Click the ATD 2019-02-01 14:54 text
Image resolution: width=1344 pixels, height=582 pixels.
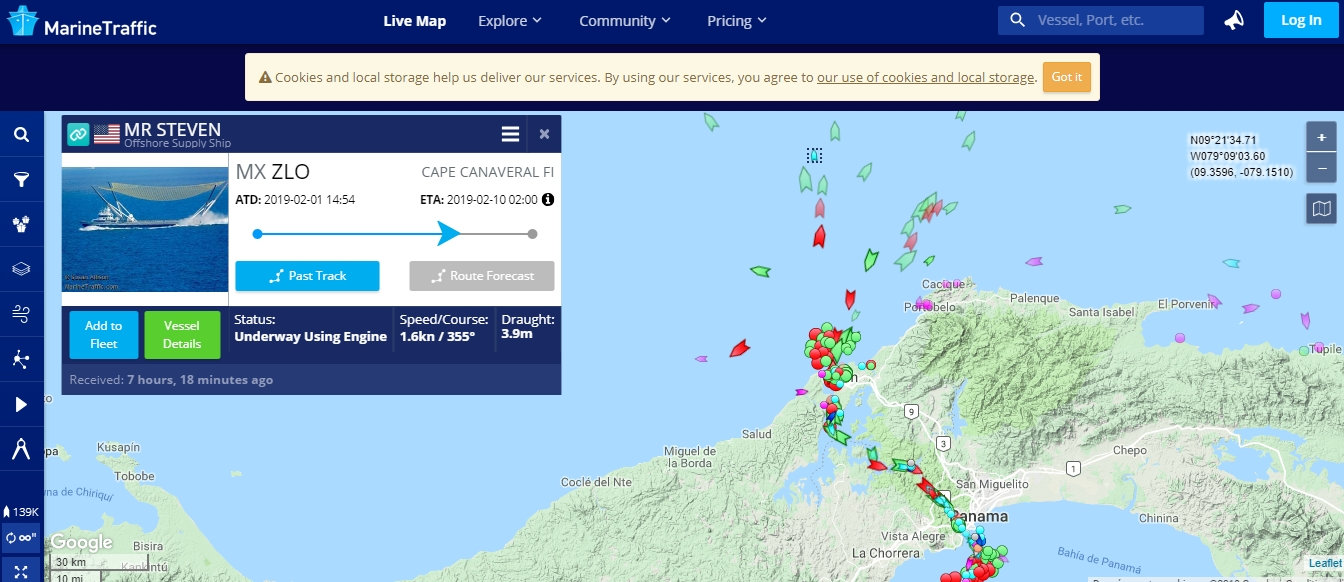(x=295, y=200)
